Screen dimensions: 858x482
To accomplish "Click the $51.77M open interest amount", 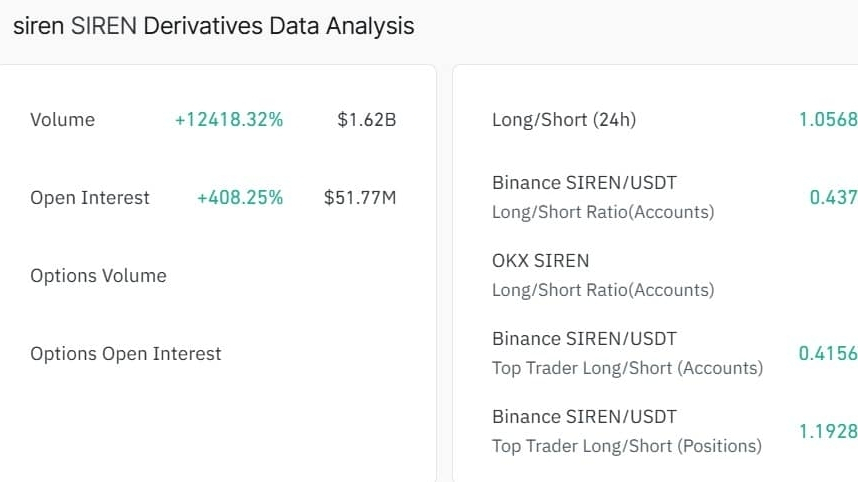I will [360, 198].
